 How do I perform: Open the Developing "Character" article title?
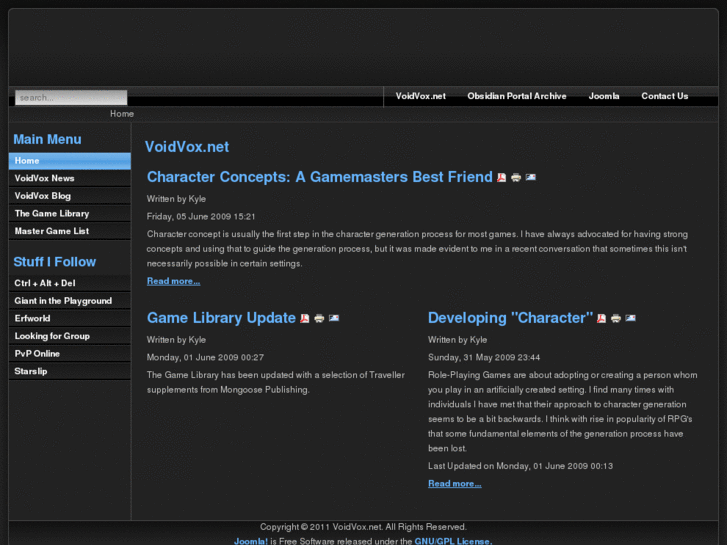[x=510, y=318]
